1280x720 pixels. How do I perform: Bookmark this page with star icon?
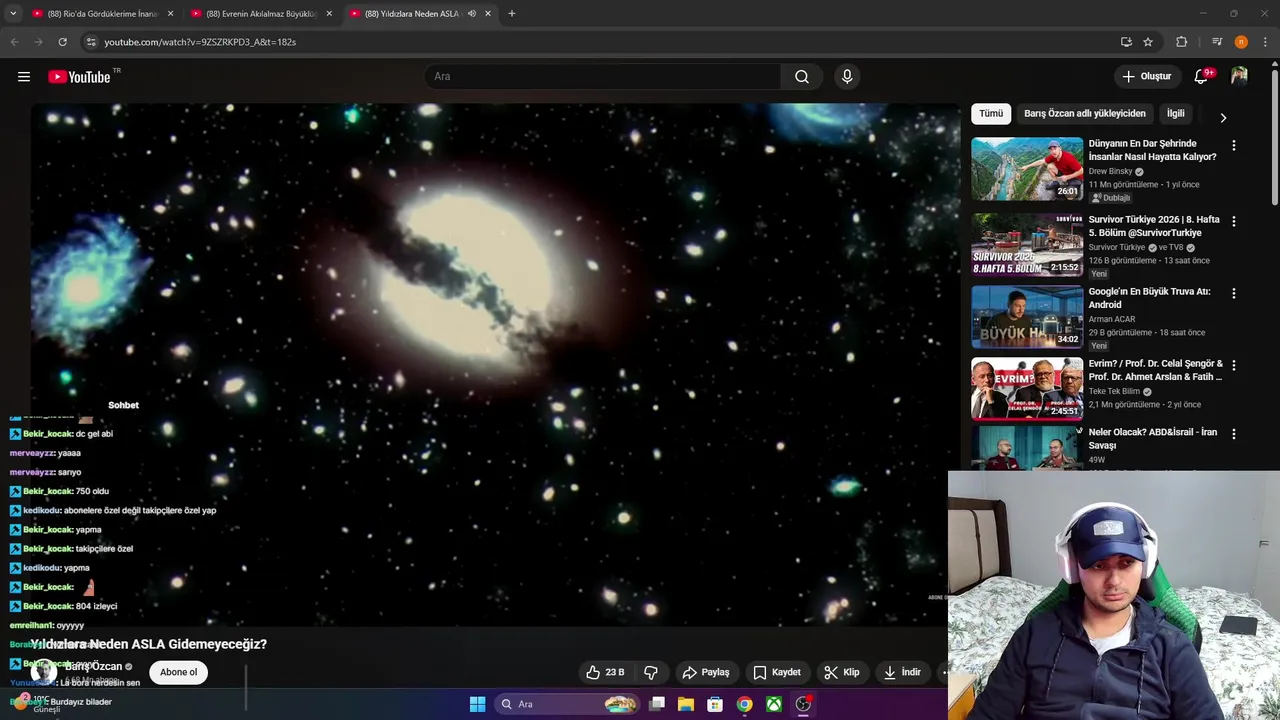pos(1148,42)
